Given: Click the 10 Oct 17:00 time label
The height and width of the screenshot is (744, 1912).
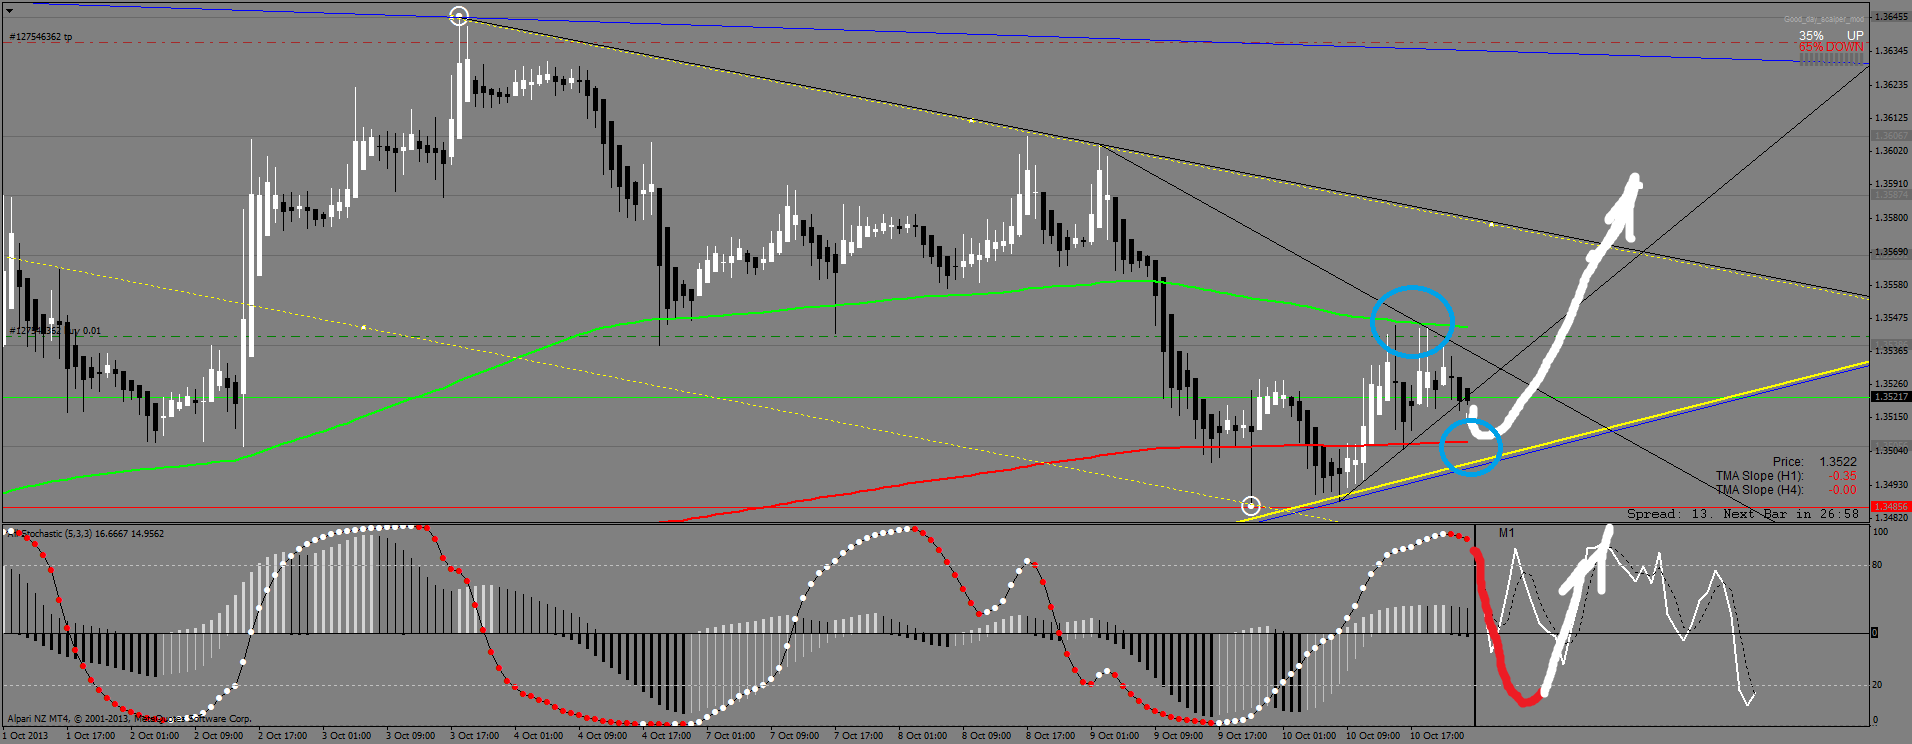Looking at the screenshot, I should tap(1437, 736).
